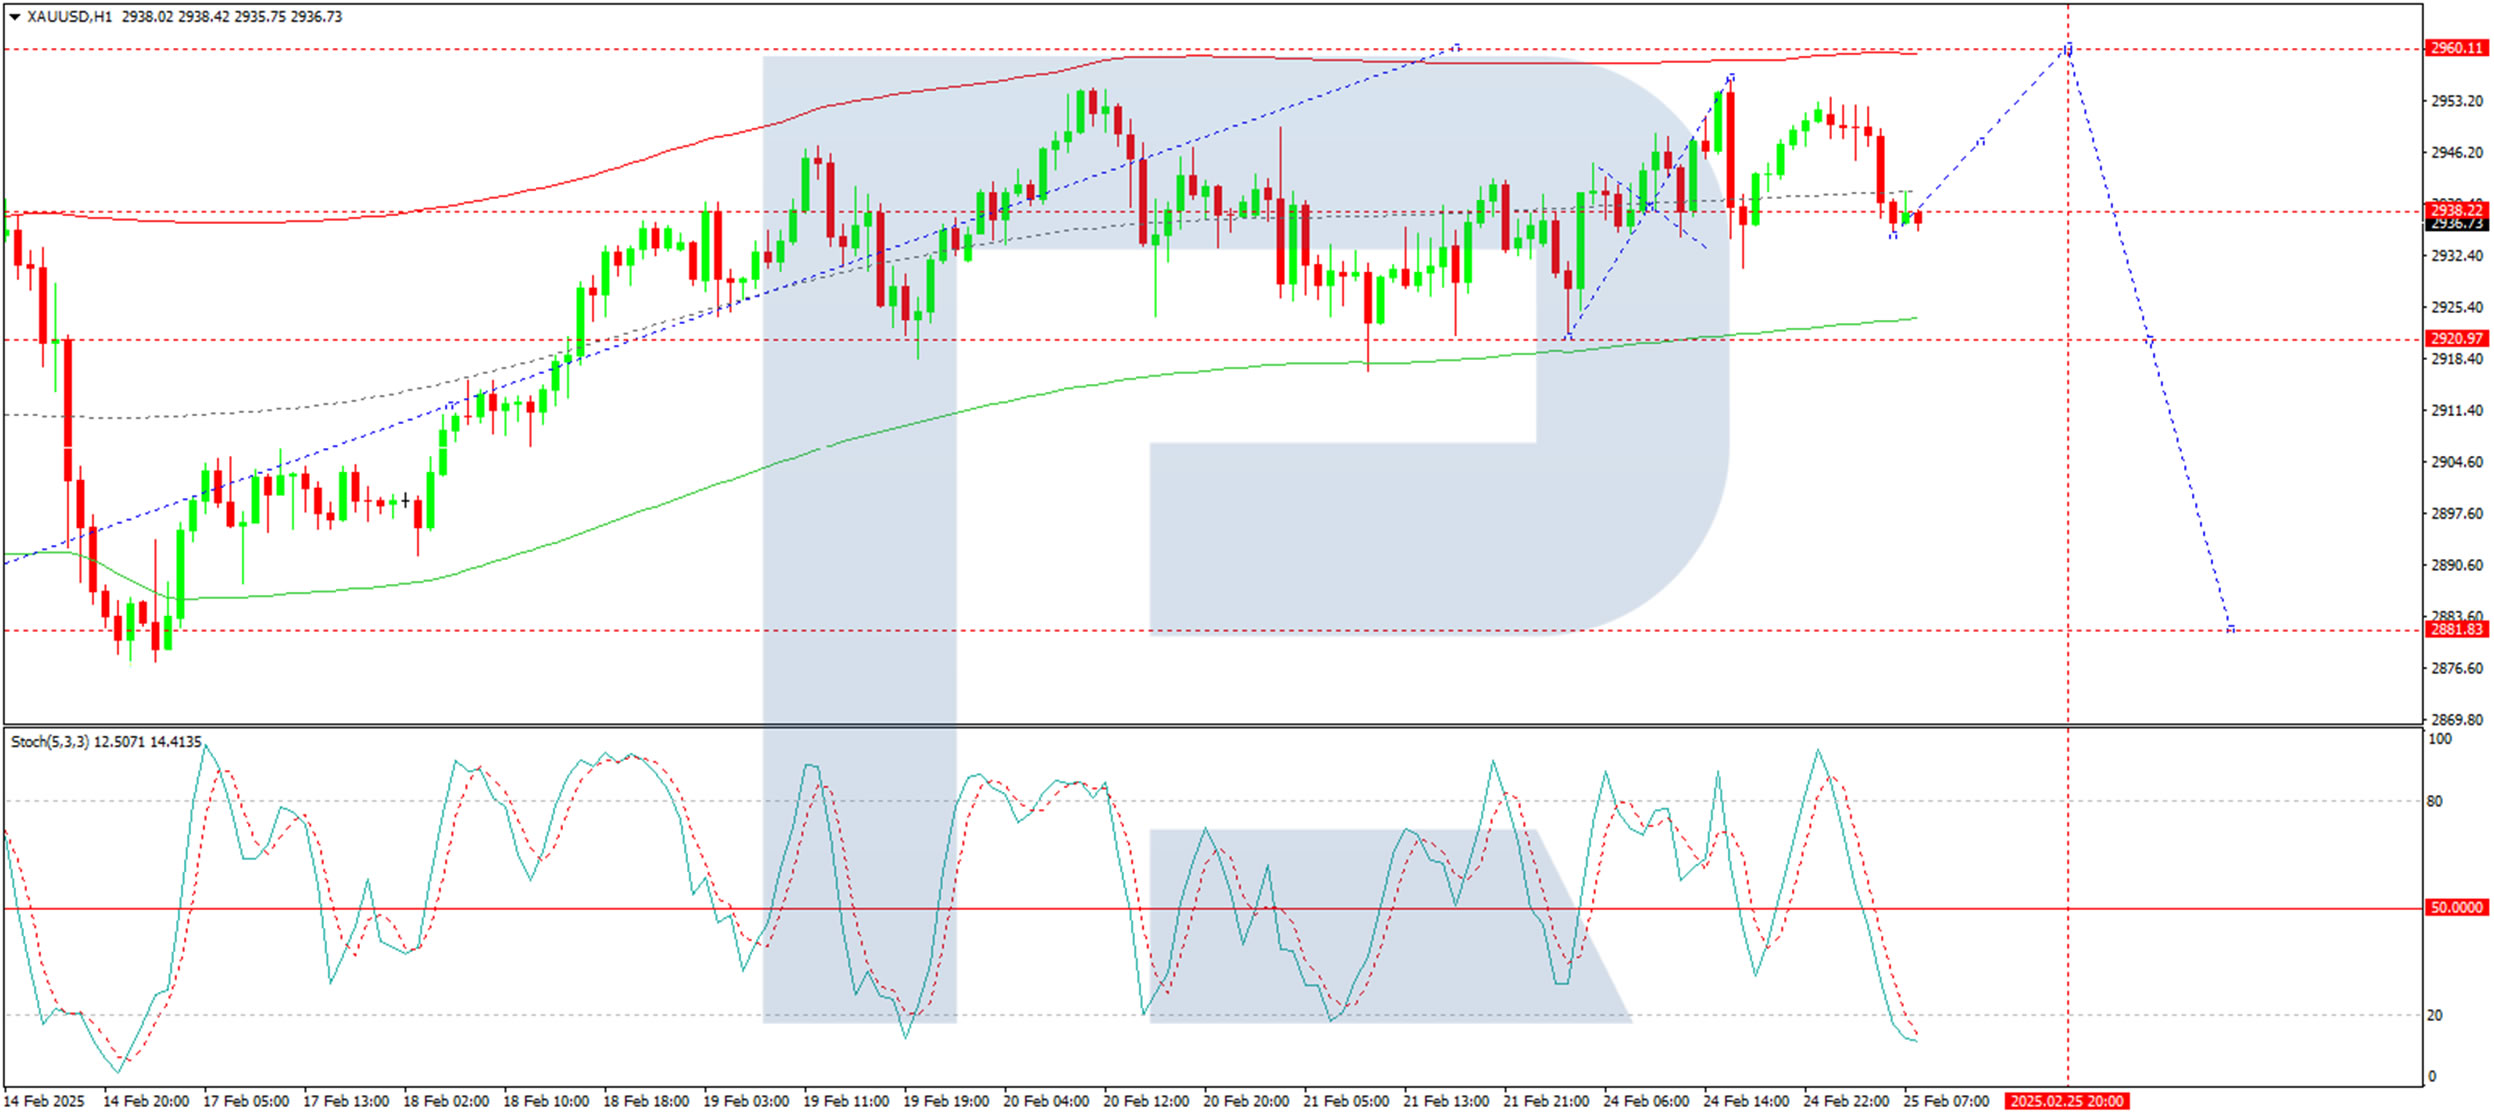Click the 20 level on stochastic scale
This screenshot has height=1119, width=2494.
pyautogui.click(x=2434, y=1015)
